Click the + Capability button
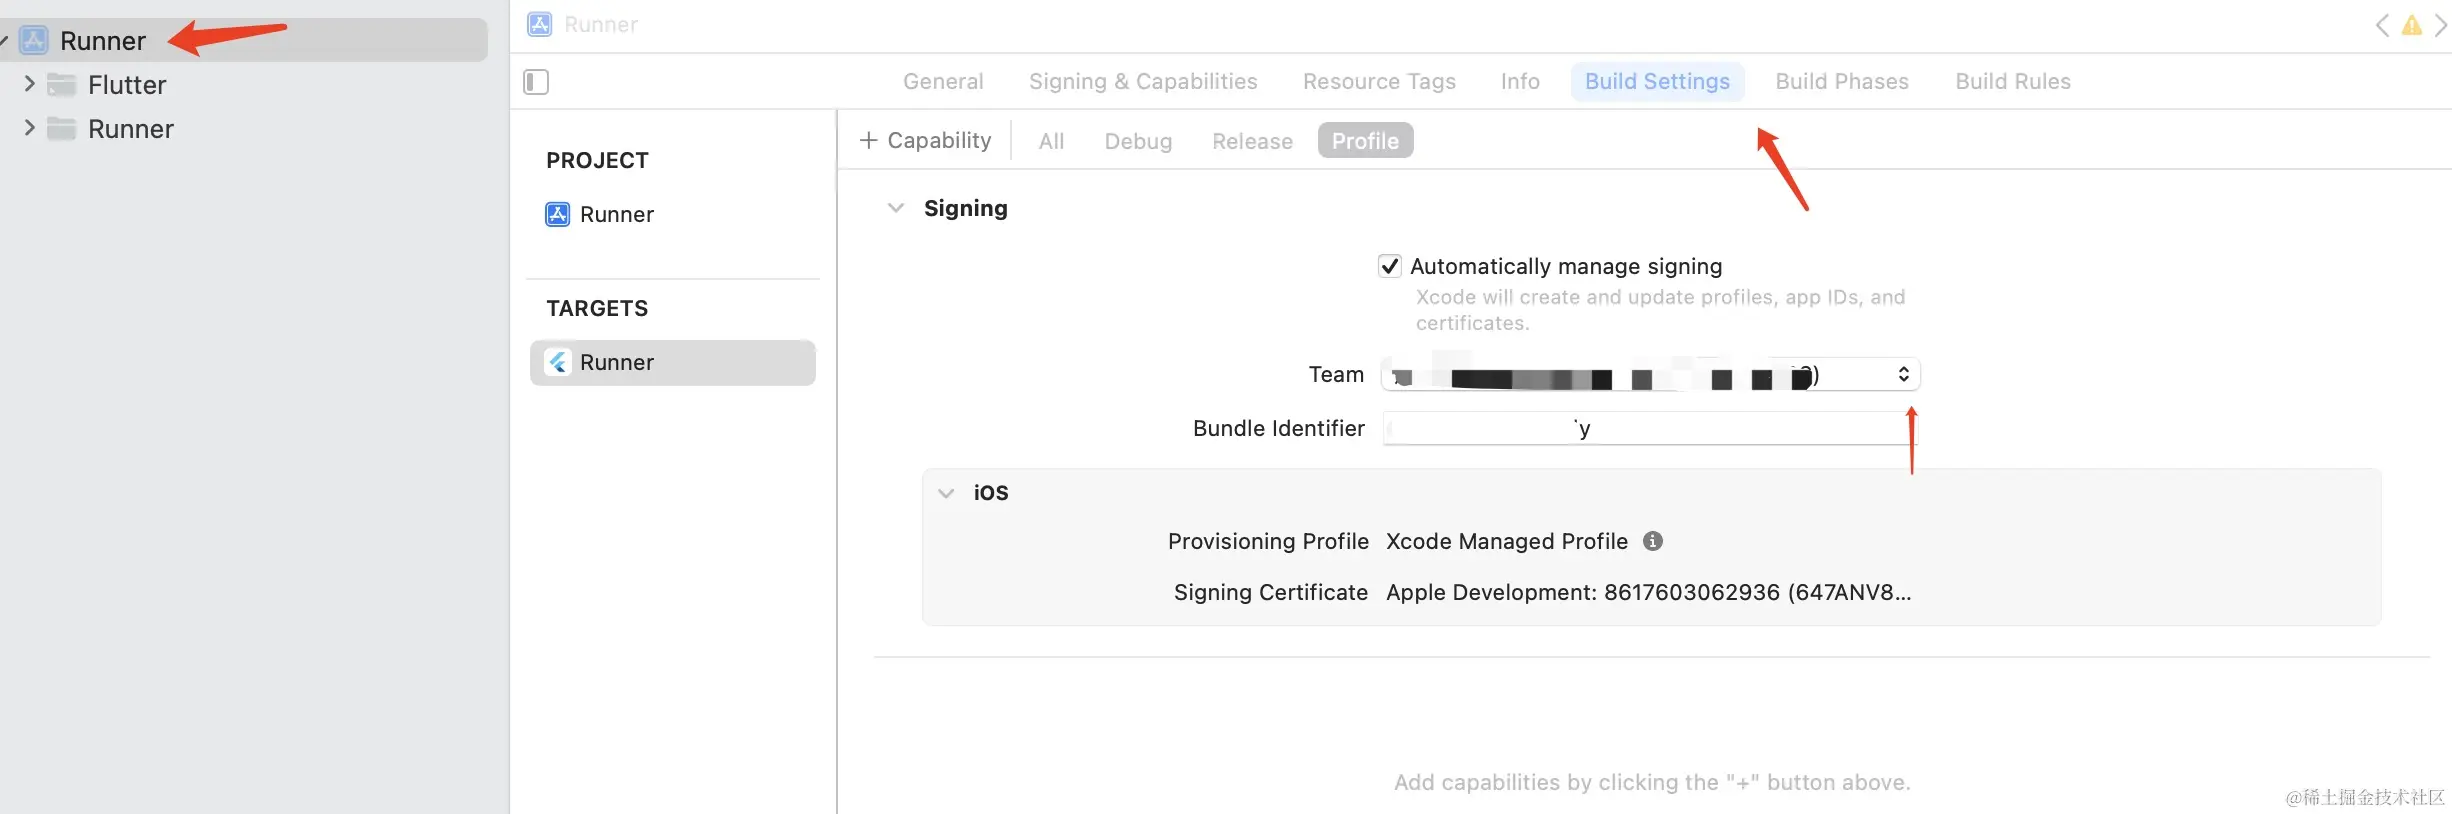 tap(926, 141)
